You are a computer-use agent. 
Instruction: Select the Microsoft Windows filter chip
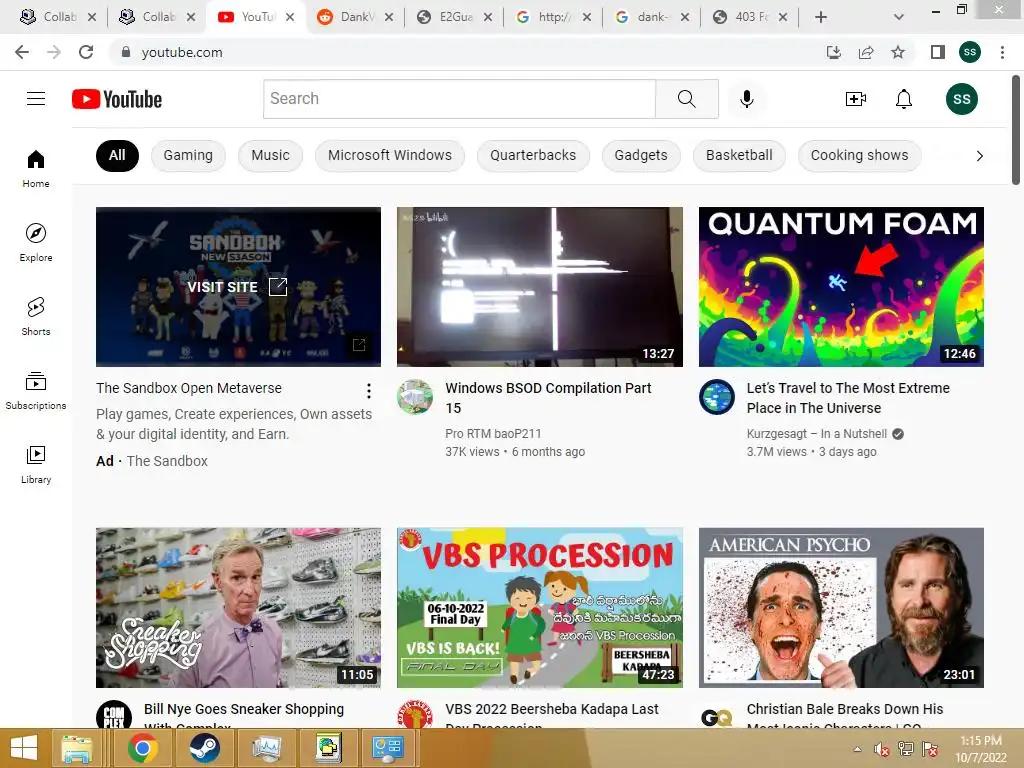pos(390,155)
